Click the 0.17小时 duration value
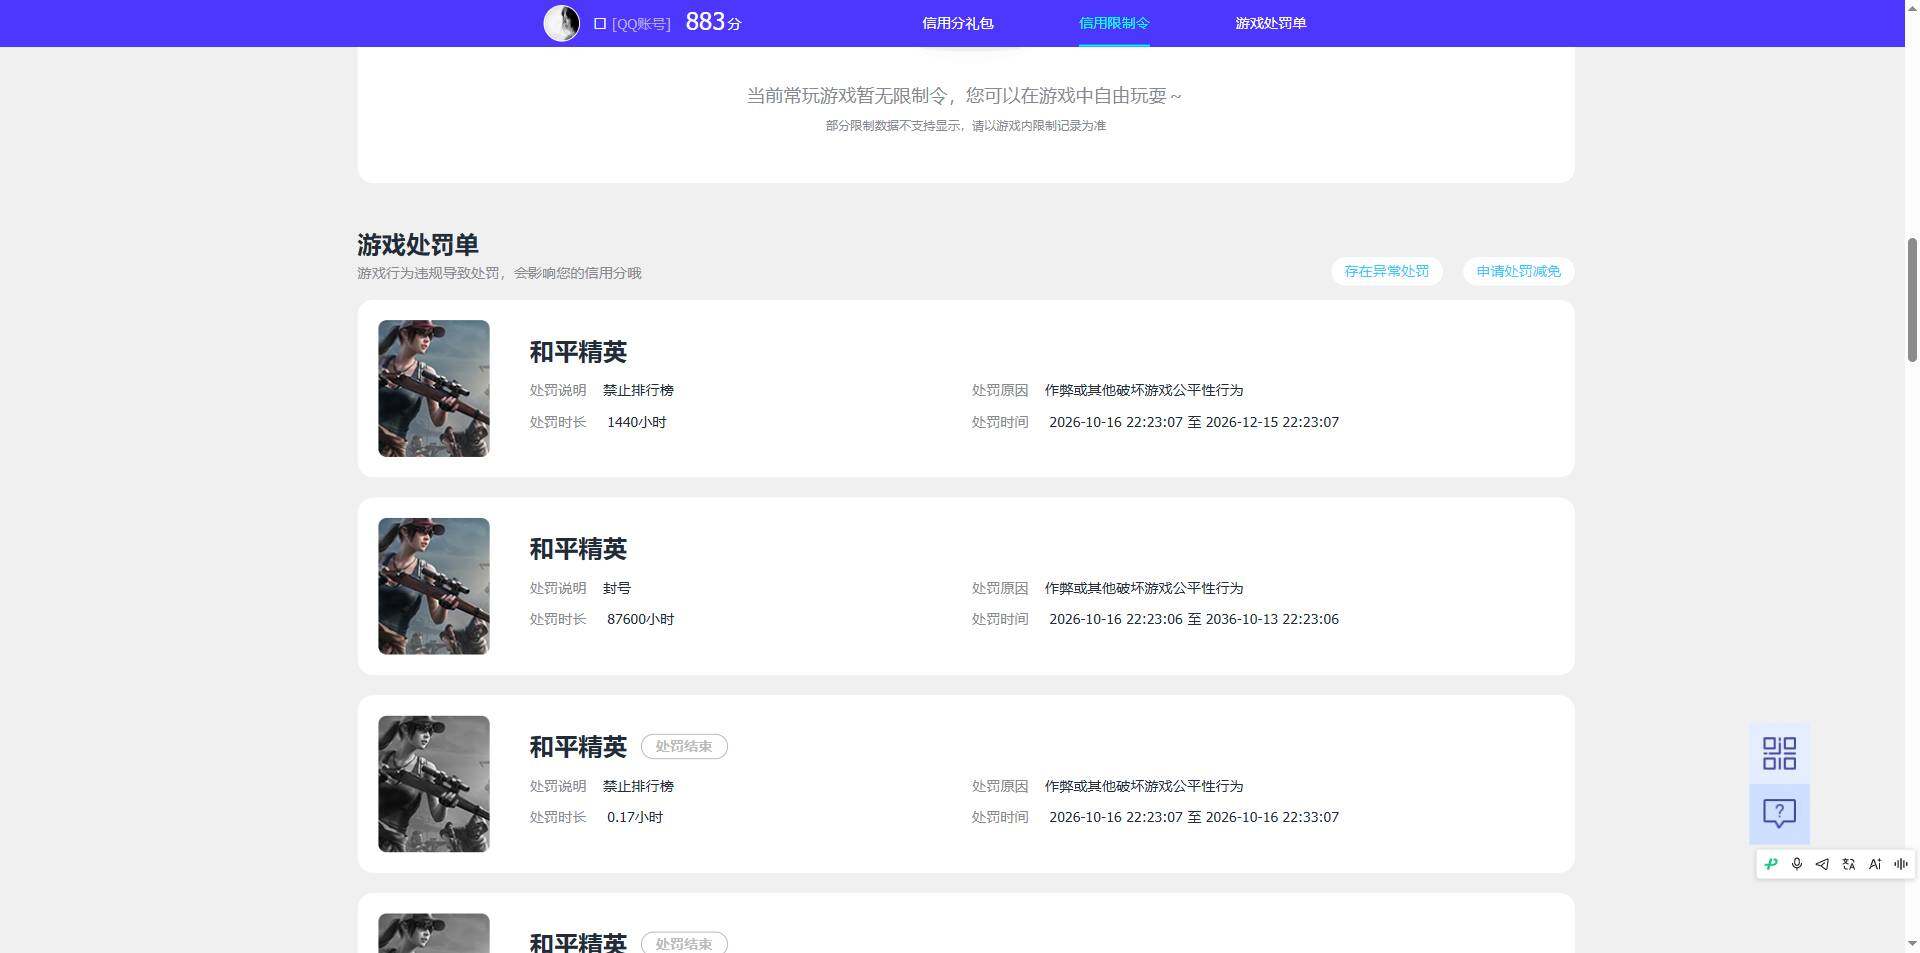This screenshot has height=953, width=1920. (635, 817)
